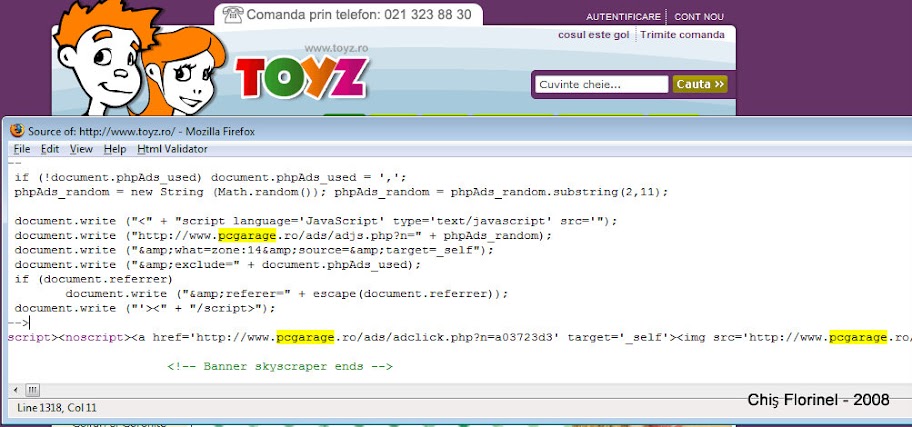This screenshot has height=427, width=912.
Task: Click the telephone icon beside Comanda prin telefon
Action: (x=233, y=15)
